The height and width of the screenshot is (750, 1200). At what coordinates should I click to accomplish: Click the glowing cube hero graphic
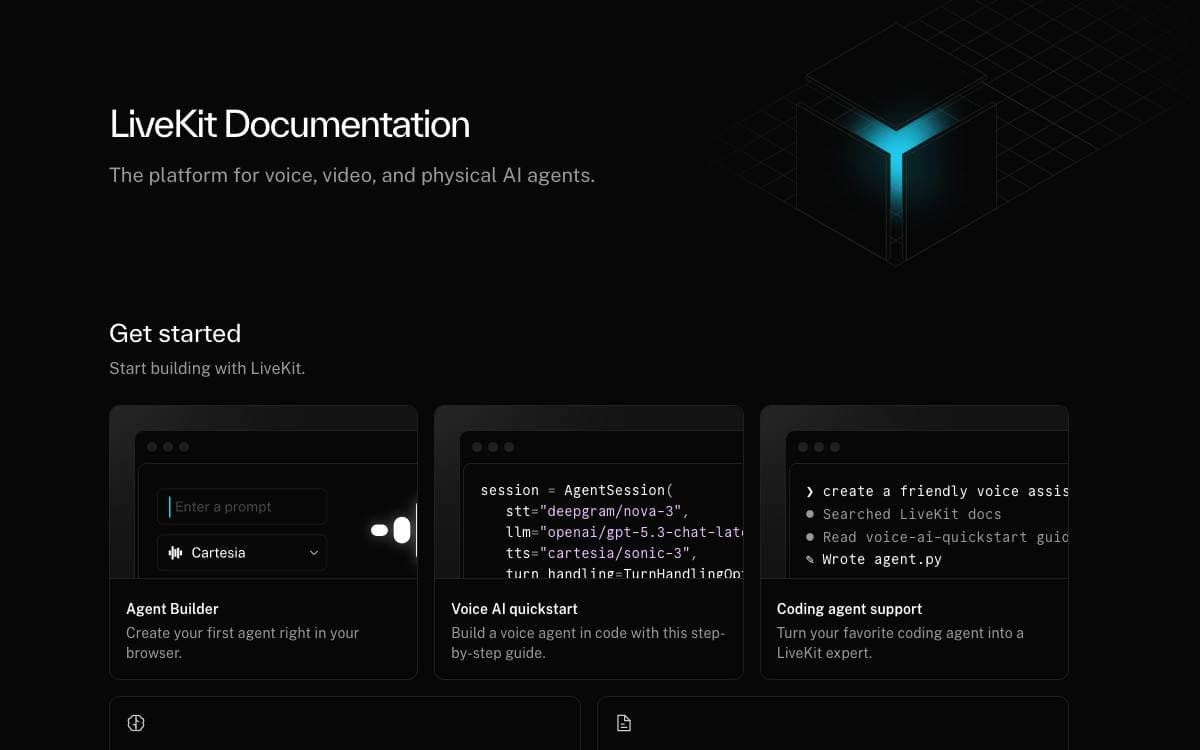tap(897, 145)
